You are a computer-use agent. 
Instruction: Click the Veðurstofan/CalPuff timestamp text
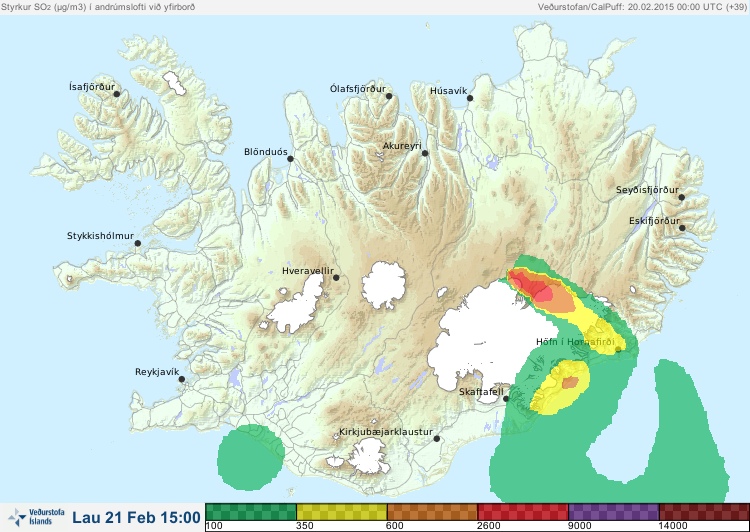click(x=641, y=7)
